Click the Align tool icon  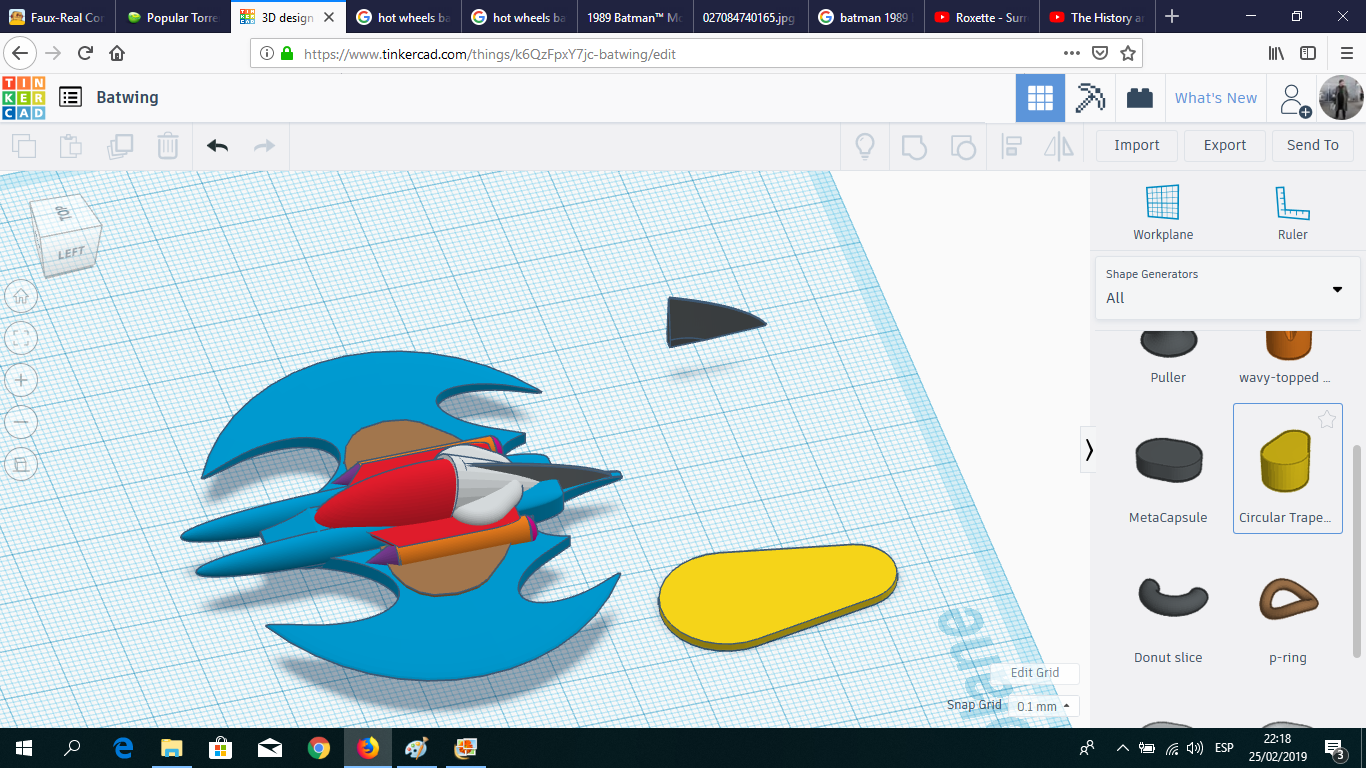pyautogui.click(x=1011, y=146)
